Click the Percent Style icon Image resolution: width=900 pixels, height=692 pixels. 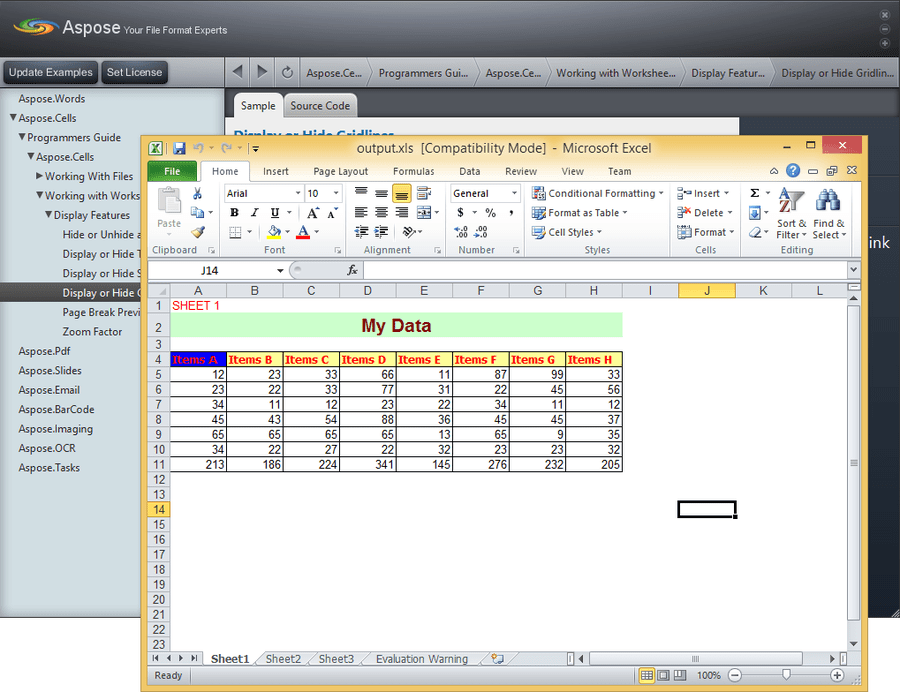490,212
